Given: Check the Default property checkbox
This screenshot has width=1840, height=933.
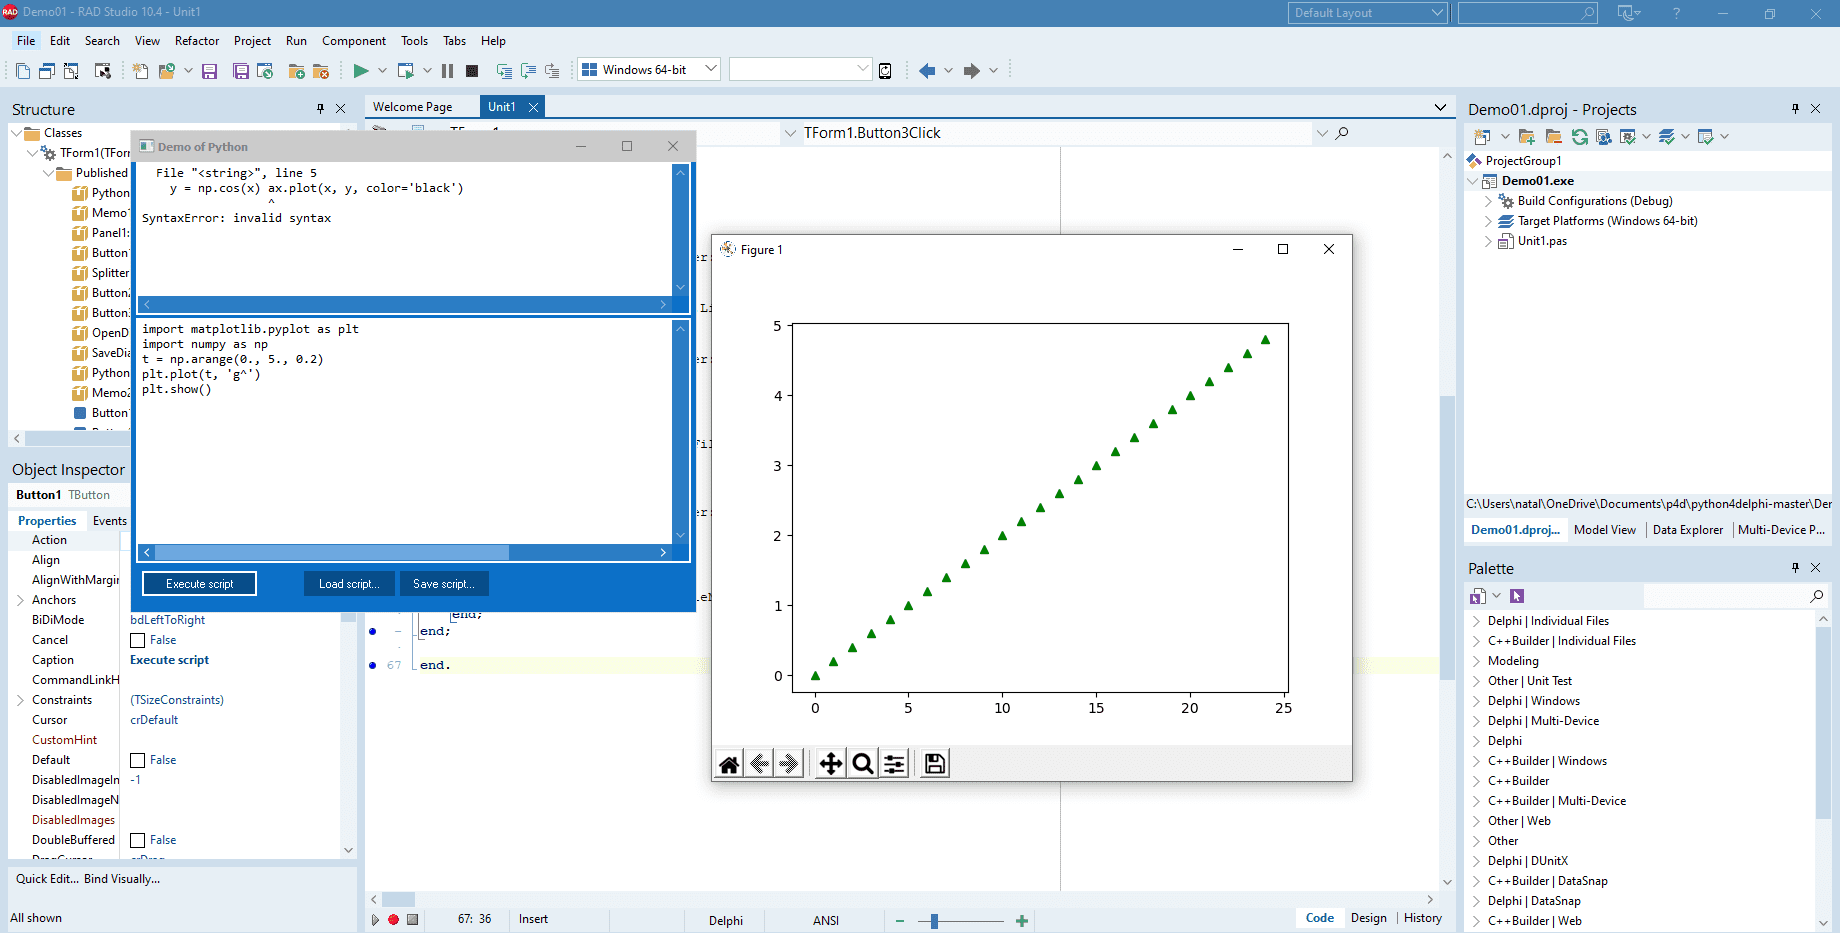Looking at the screenshot, I should point(137,760).
